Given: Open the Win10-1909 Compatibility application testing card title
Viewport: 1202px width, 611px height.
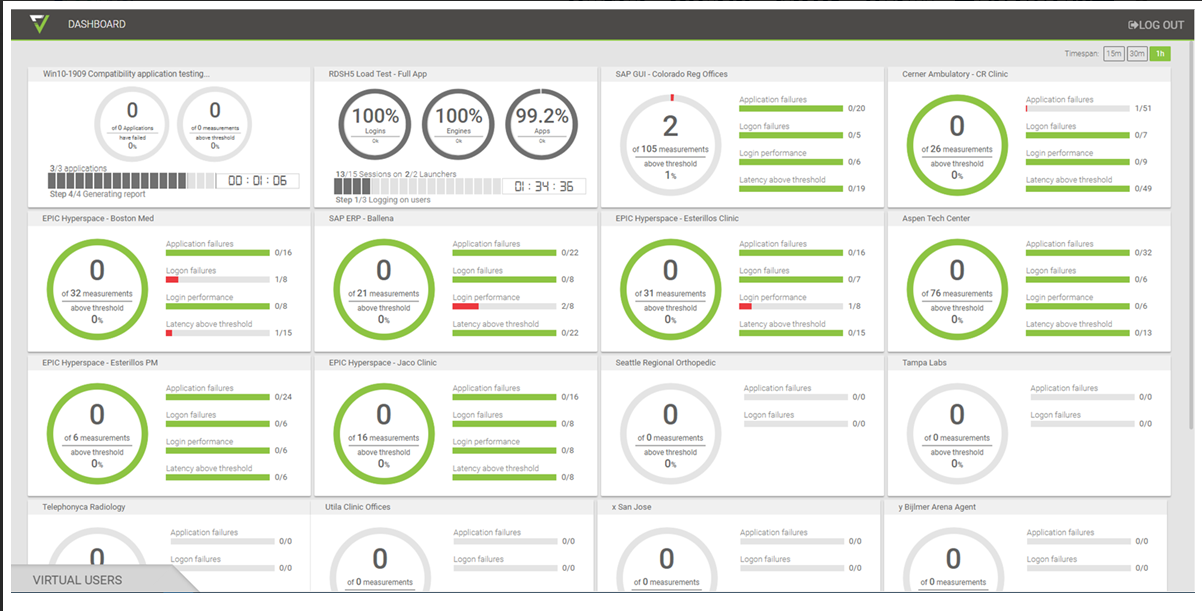Looking at the screenshot, I should [126, 74].
